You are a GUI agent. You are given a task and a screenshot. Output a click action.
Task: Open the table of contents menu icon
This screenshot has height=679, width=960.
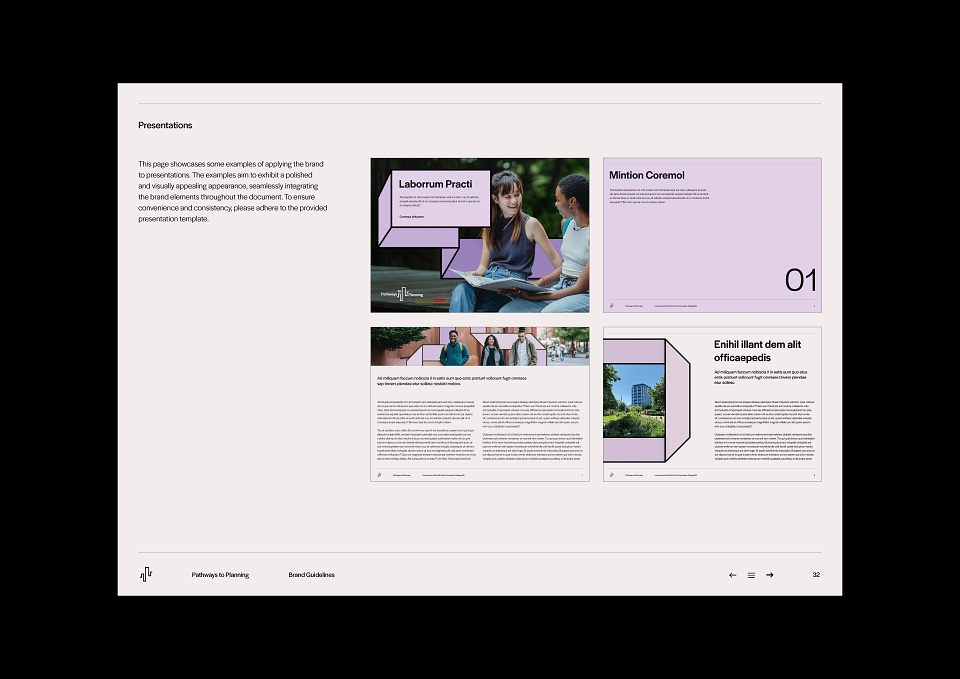[751, 575]
